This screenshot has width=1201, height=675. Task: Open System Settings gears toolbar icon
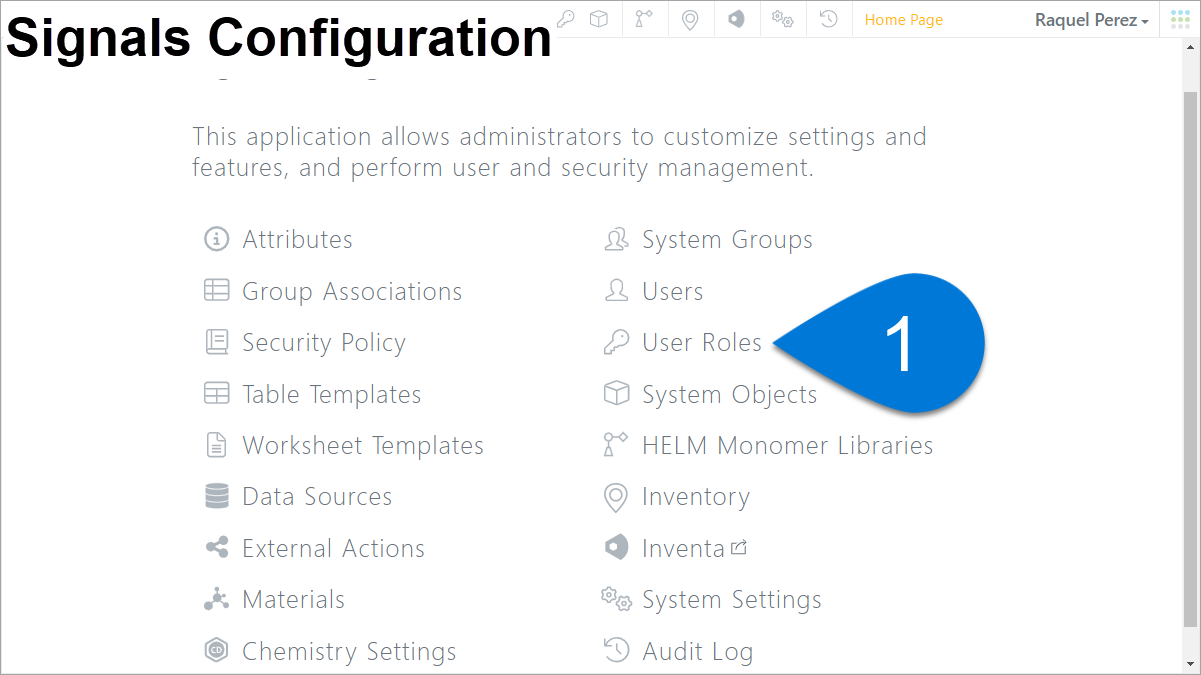pyautogui.click(x=783, y=19)
